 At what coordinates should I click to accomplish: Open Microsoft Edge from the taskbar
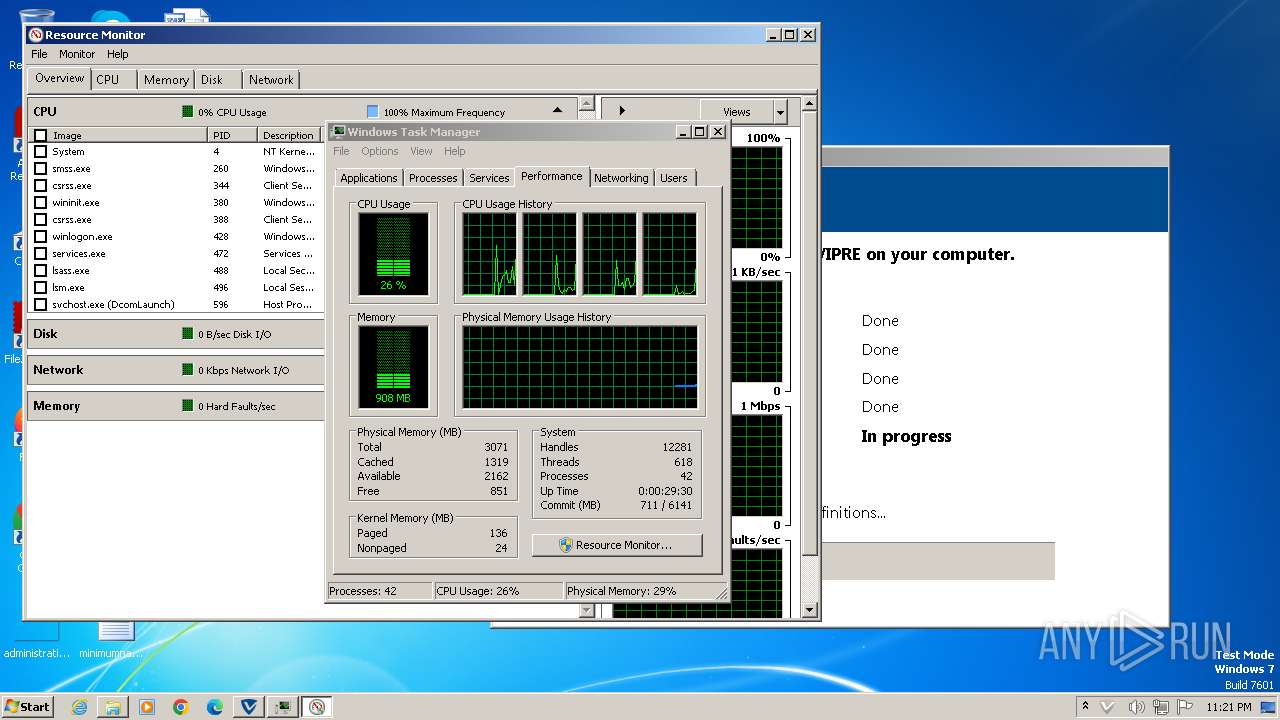tap(215, 707)
